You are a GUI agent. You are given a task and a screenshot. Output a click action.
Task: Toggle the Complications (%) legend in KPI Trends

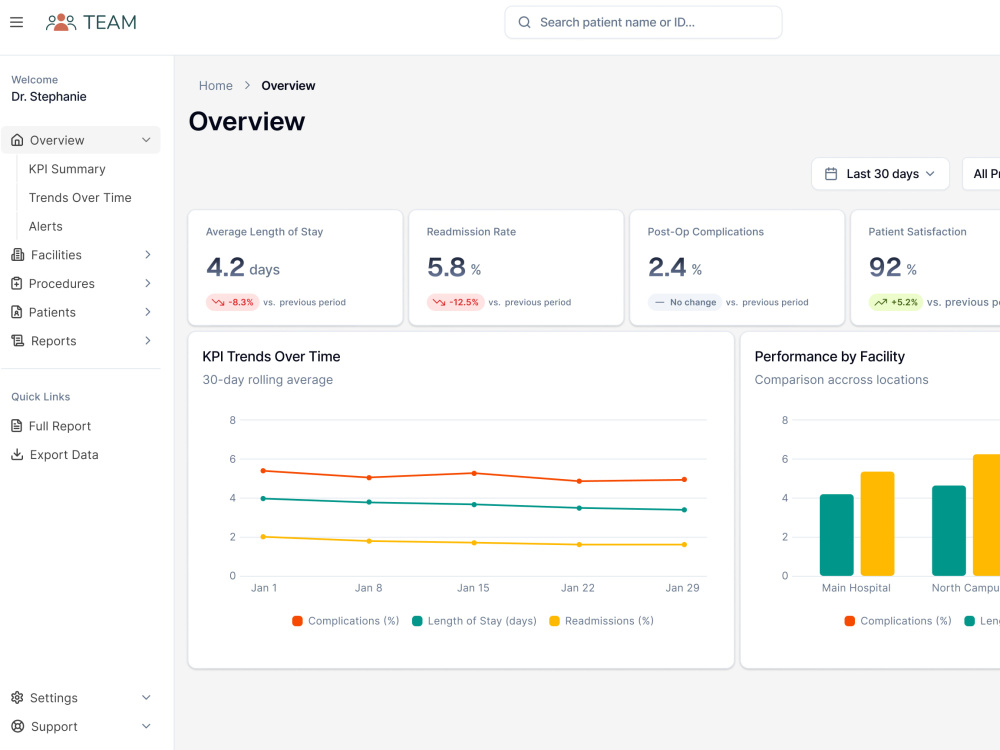[x=346, y=621]
